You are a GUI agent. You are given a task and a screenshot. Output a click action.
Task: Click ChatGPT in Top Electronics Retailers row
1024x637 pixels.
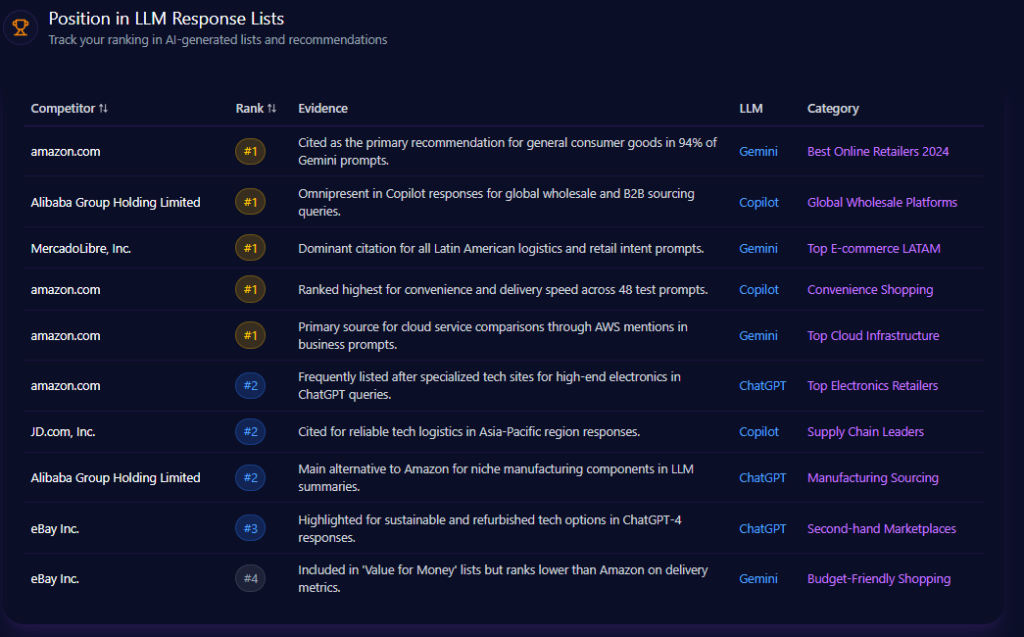point(762,386)
